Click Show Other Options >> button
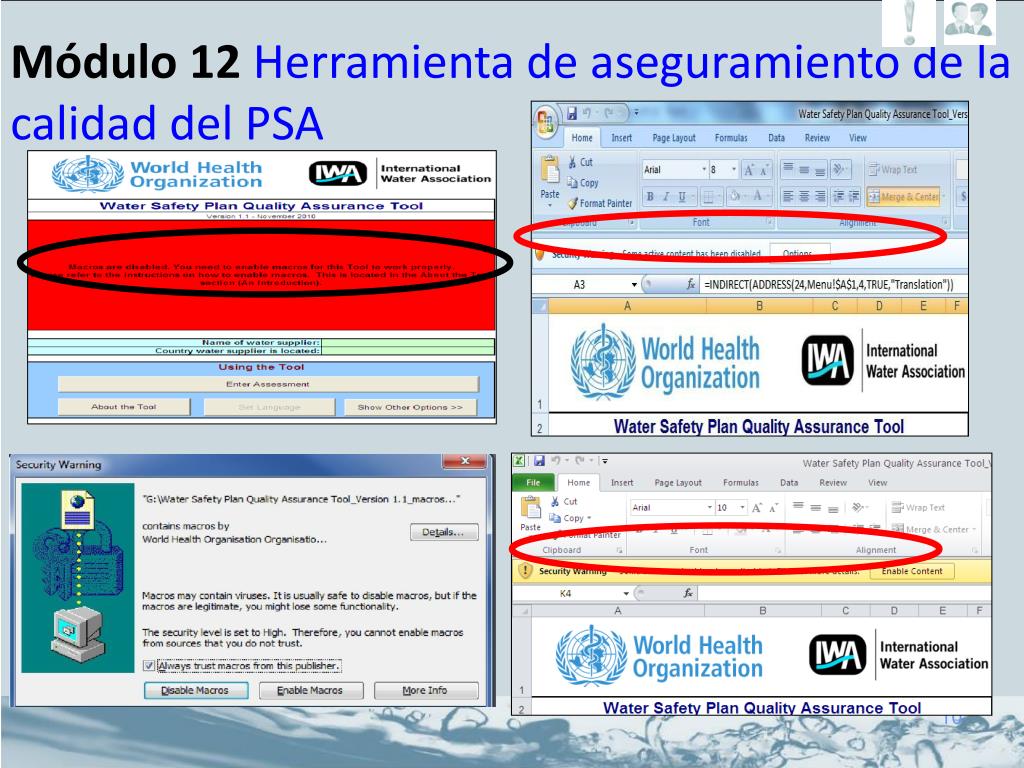 coord(410,407)
